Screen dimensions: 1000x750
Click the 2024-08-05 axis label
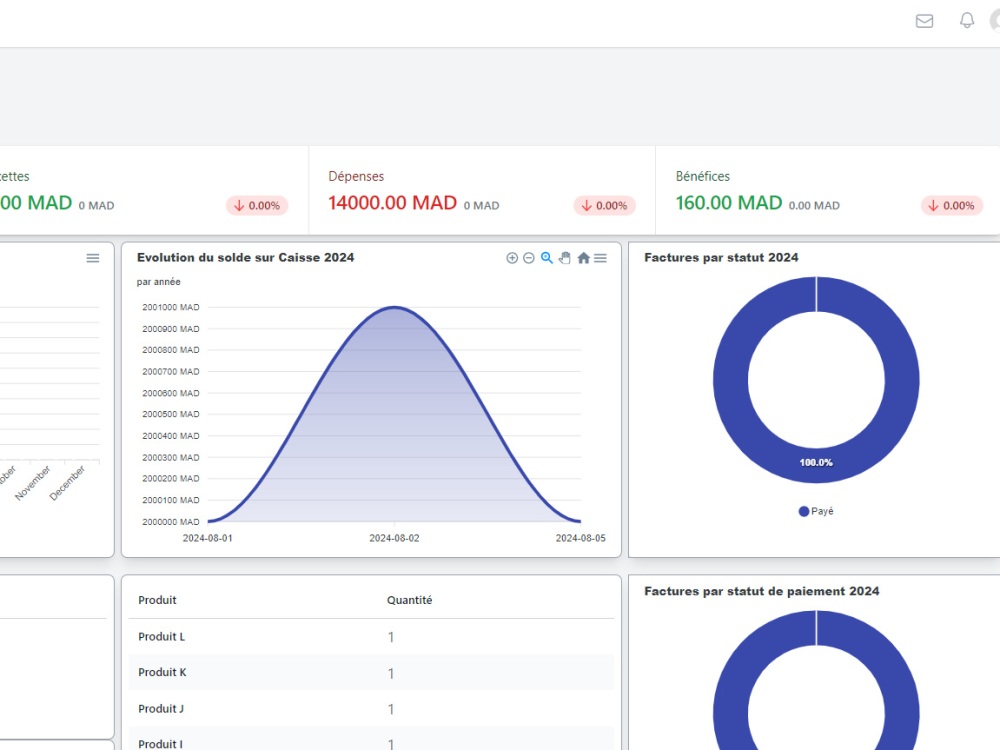coord(580,538)
